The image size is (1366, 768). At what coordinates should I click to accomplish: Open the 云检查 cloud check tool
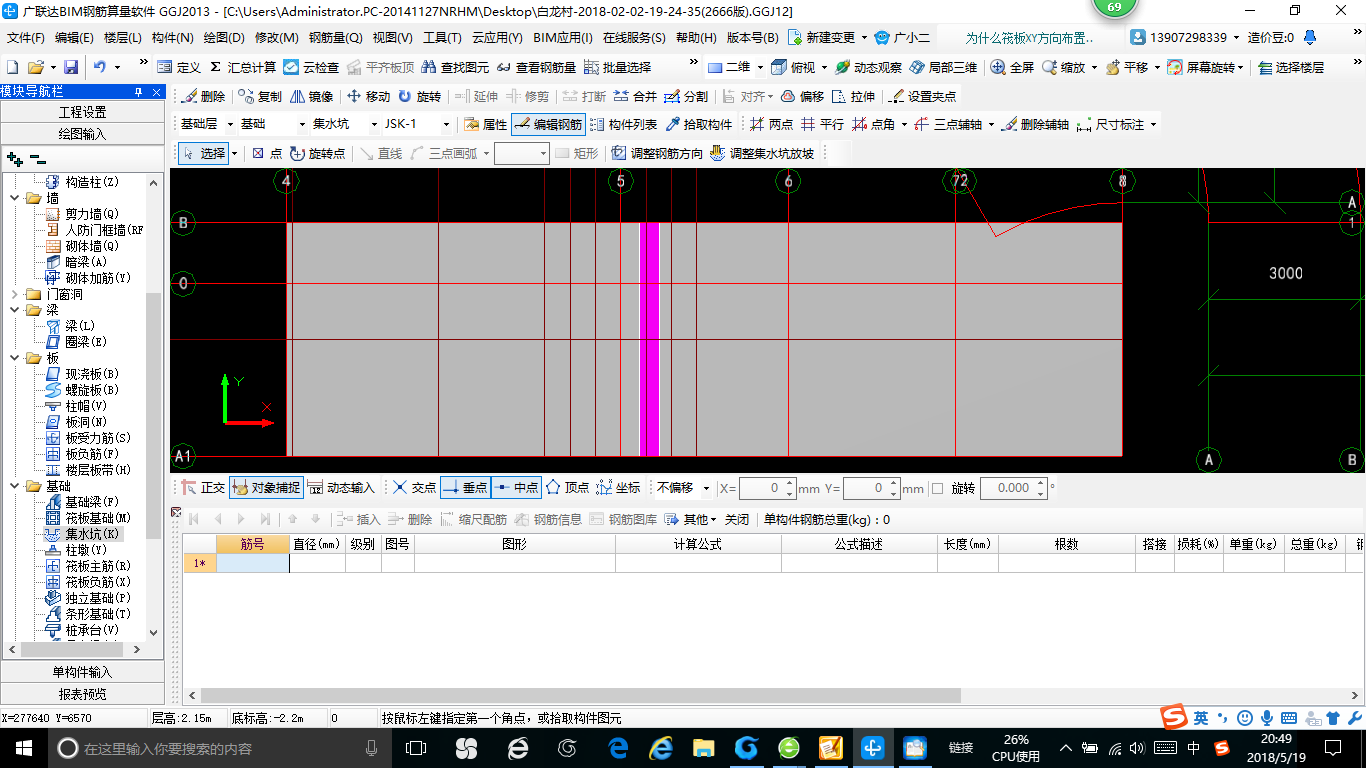311,67
